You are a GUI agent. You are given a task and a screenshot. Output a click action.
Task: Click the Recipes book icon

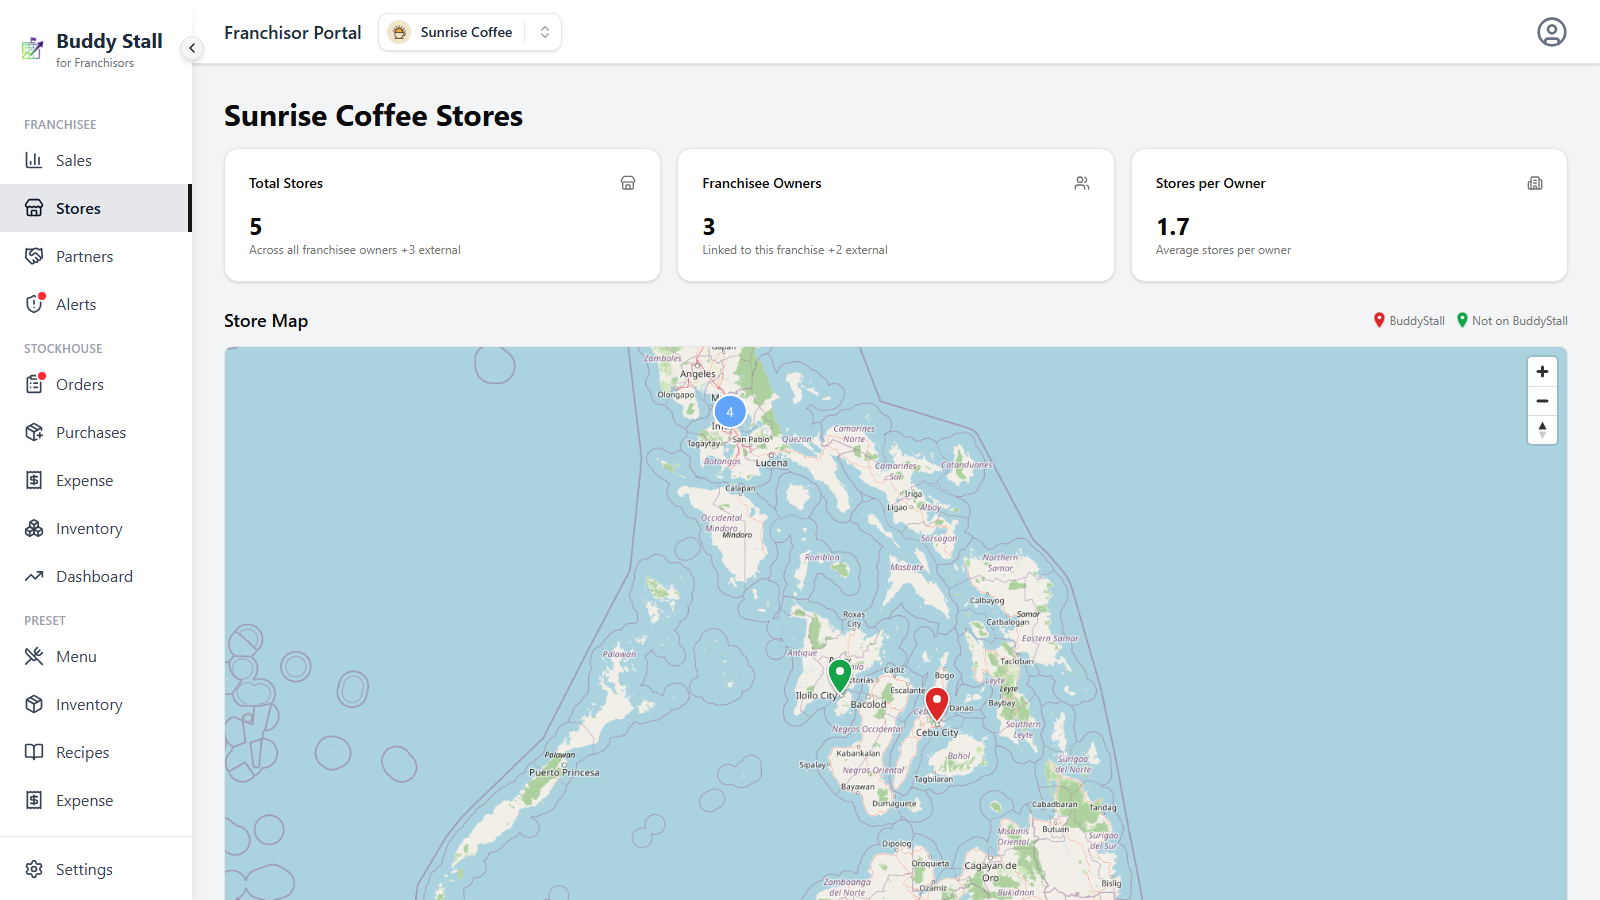coord(34,752)
